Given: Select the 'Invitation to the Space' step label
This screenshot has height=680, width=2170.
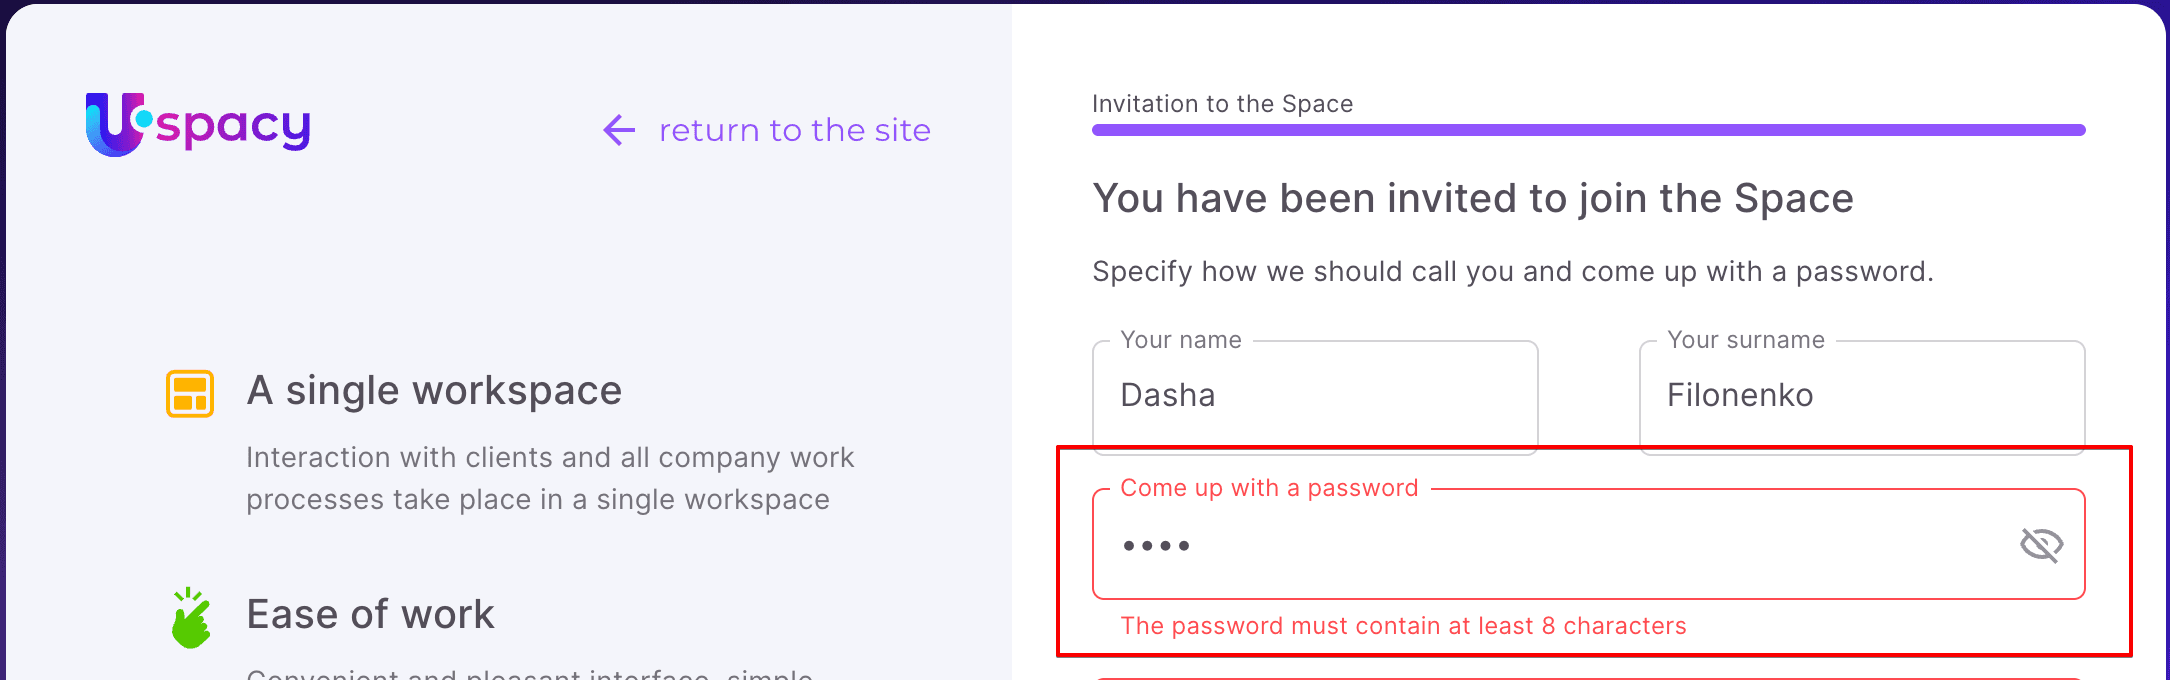Looking at the screenshot, I should coord(1222,104).
